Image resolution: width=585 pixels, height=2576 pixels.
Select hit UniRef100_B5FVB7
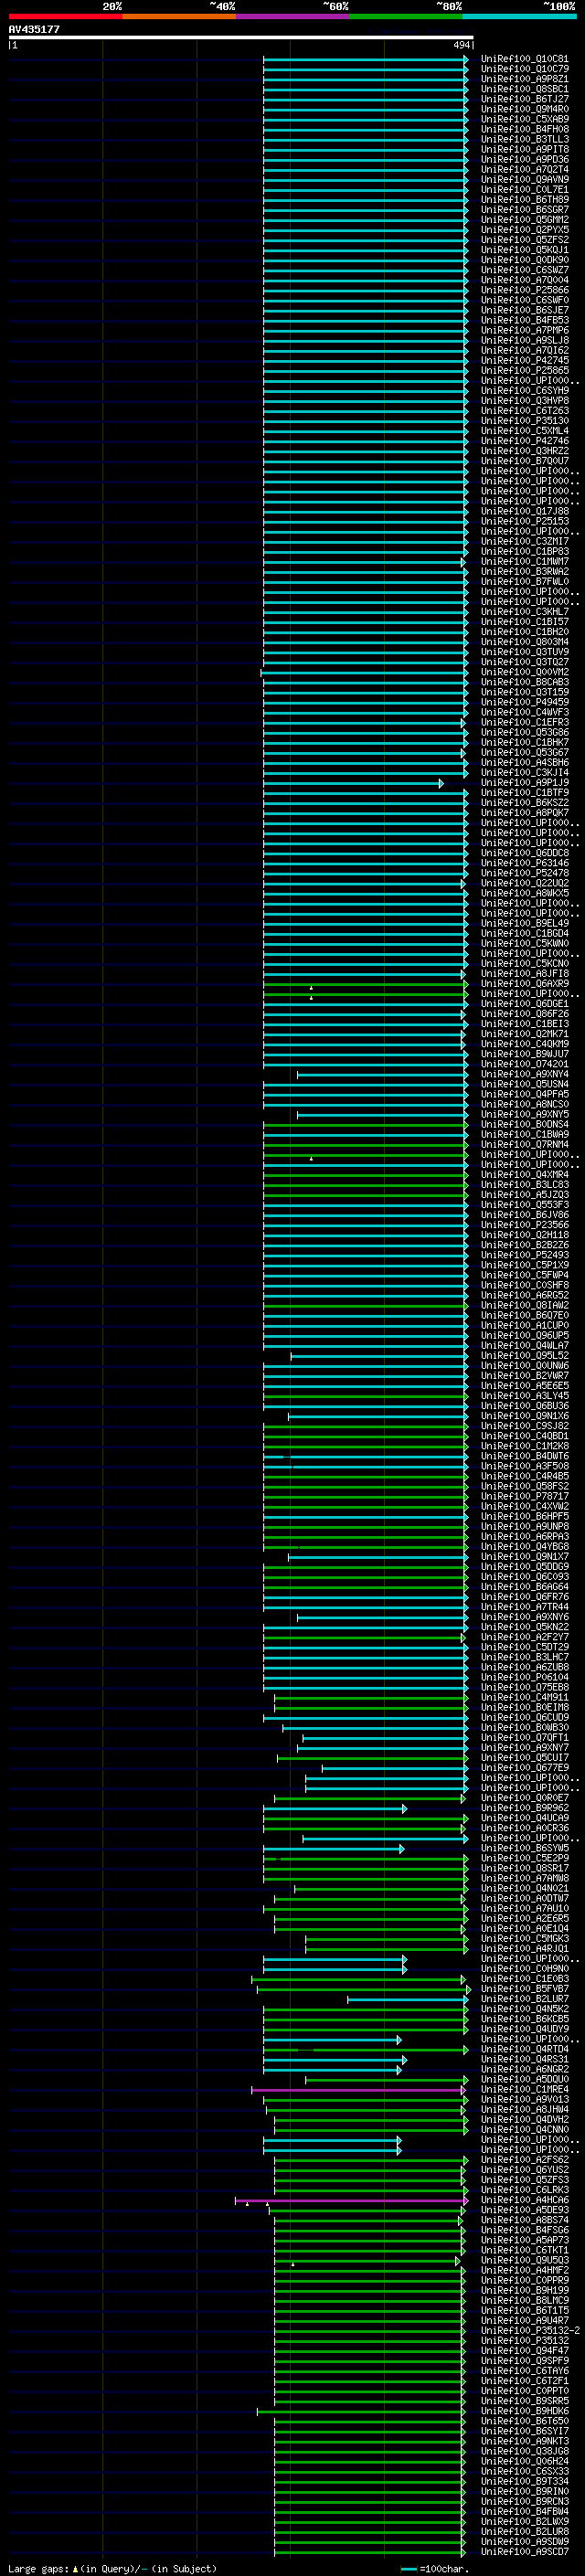(524, 1989)
